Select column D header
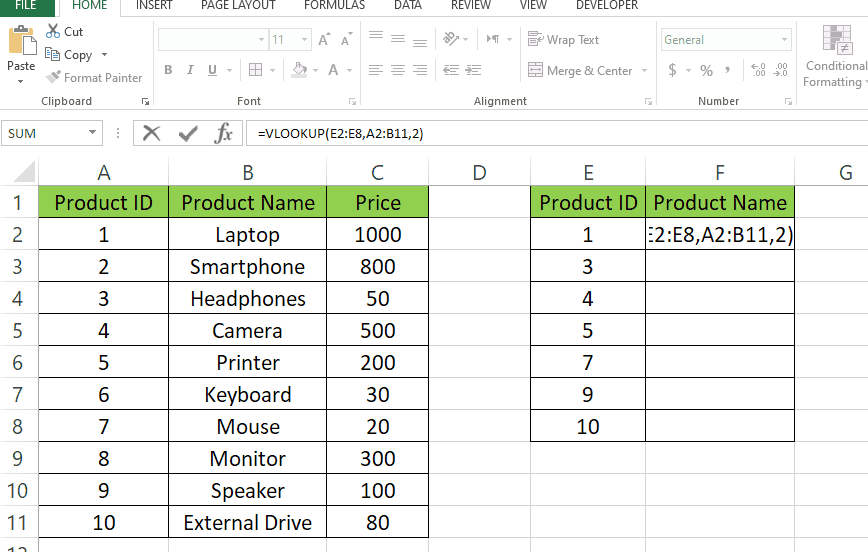 pos(479,172)
